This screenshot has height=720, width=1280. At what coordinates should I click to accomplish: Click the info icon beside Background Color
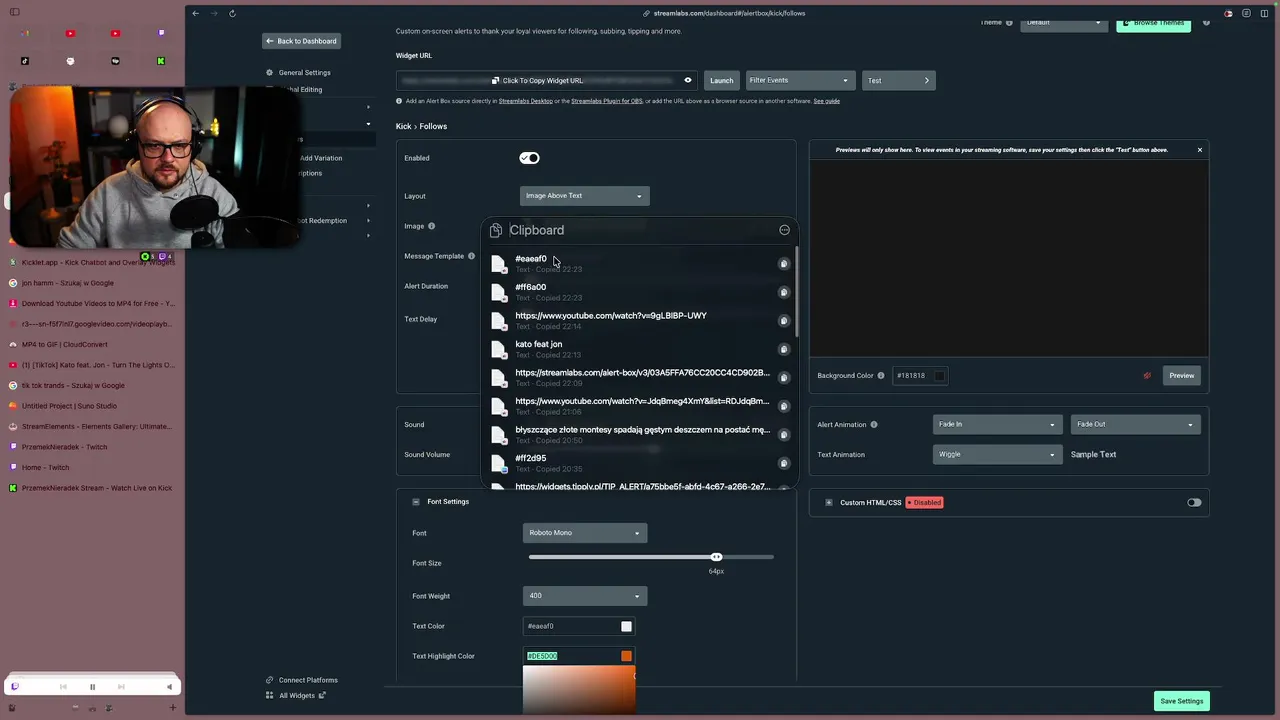tap(880, 376)
